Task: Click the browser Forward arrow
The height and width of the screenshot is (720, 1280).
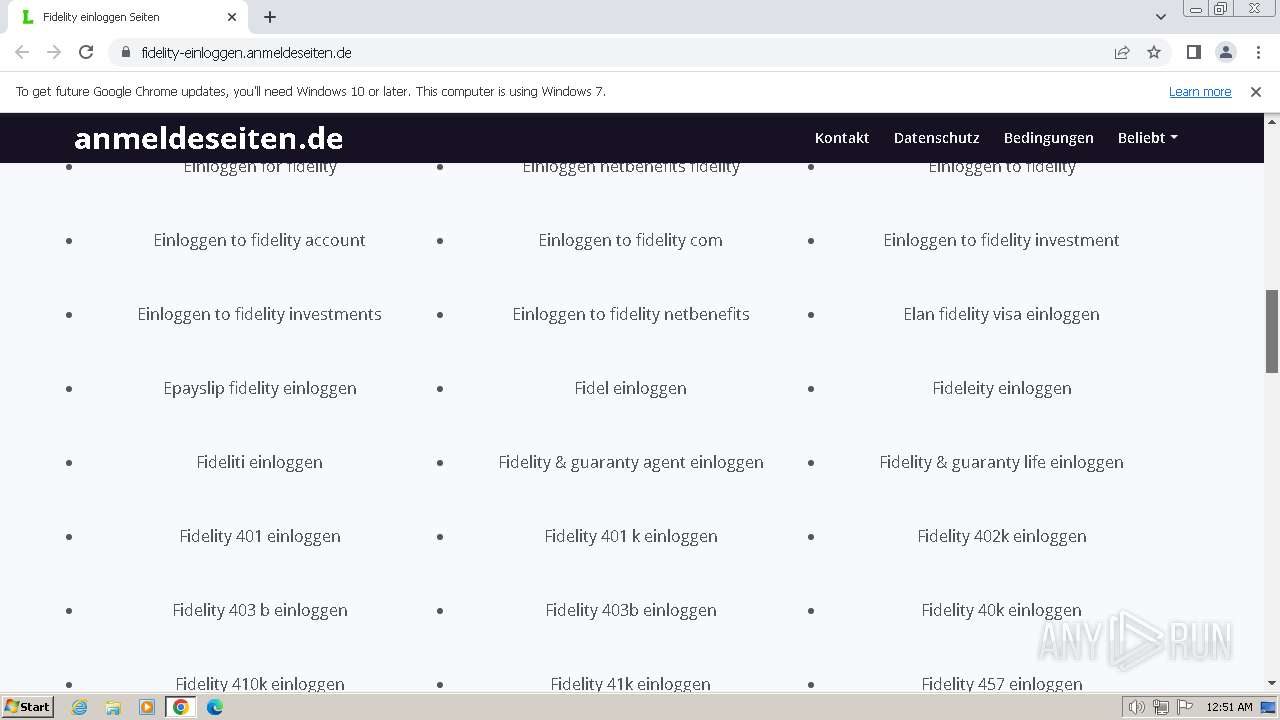Action: 54,52
